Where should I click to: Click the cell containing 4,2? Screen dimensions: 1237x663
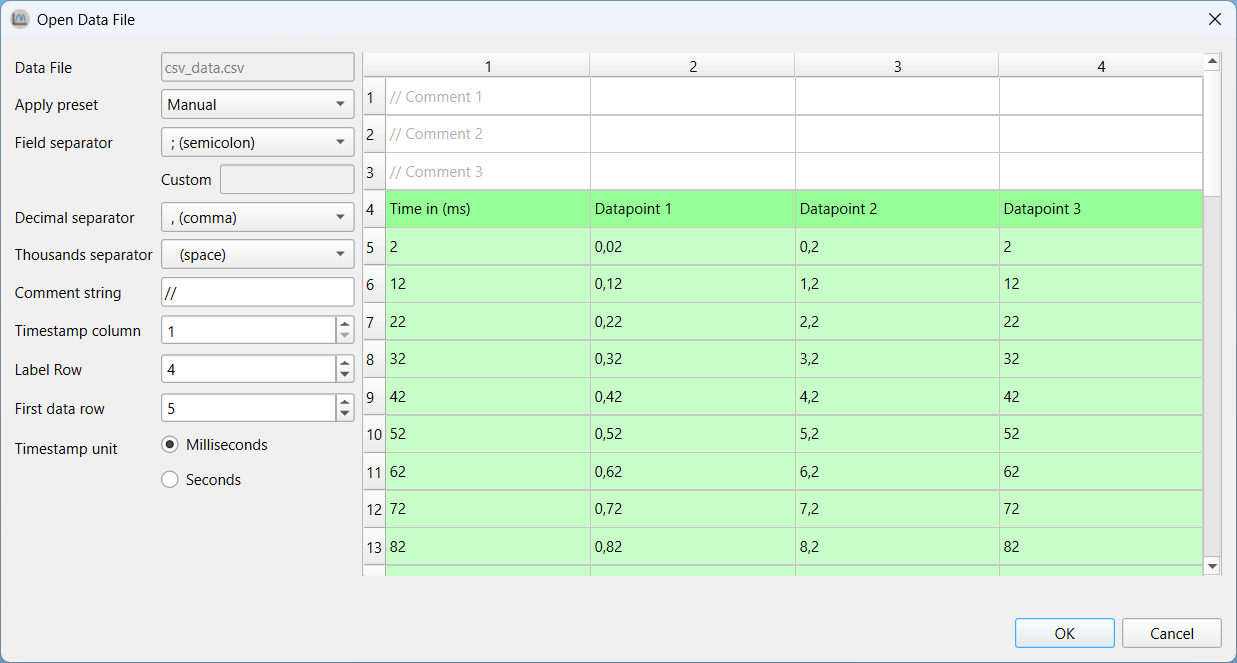click(897, 397)
